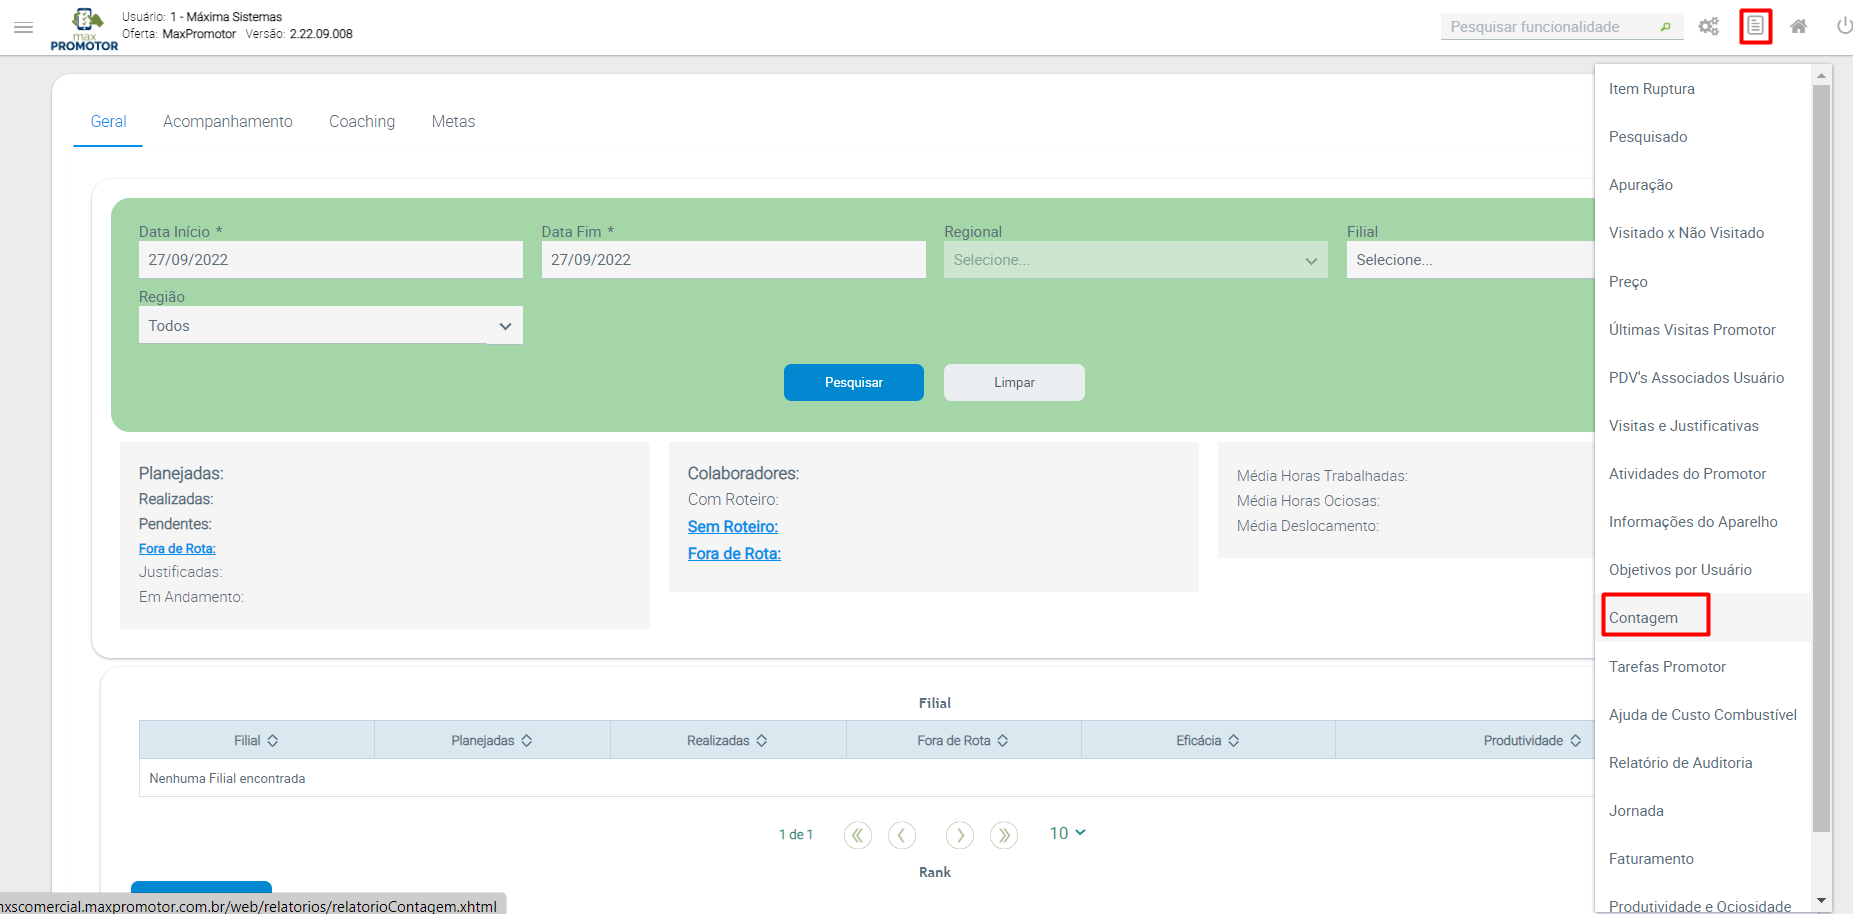
Task: Open Tarefas Promotor report
Action: coord(1667,667)
